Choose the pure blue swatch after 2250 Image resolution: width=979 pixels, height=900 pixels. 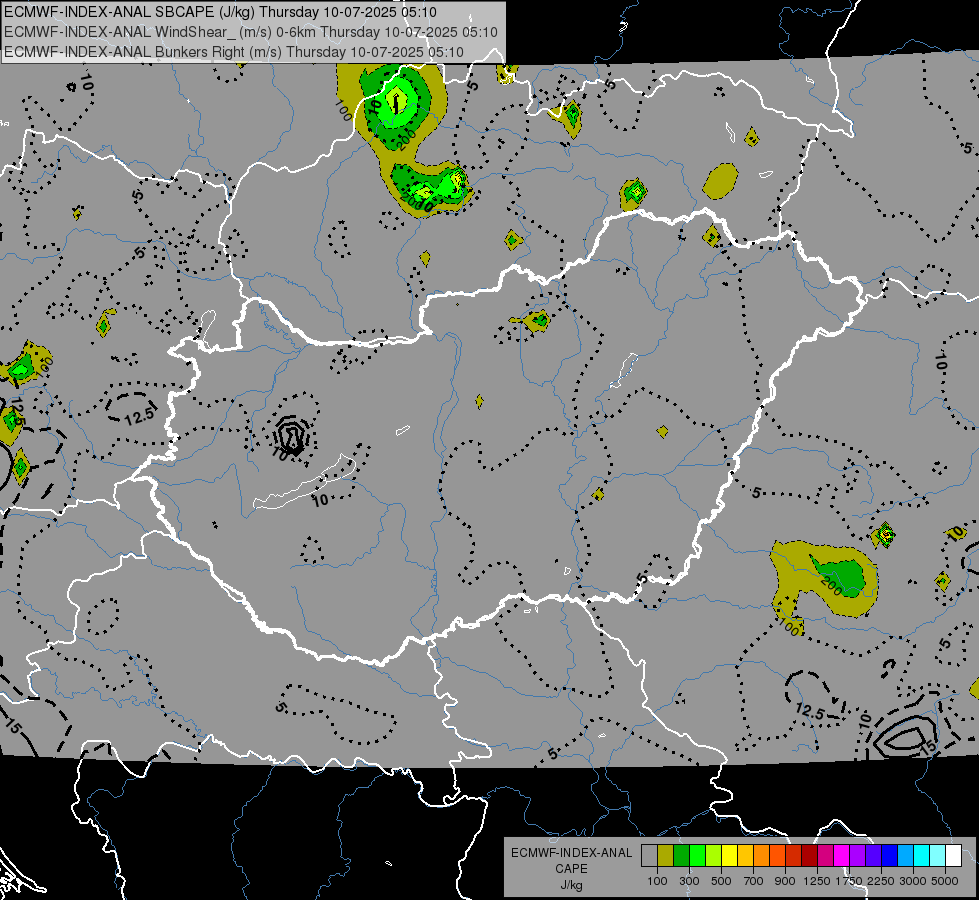[x=890, y=856]
